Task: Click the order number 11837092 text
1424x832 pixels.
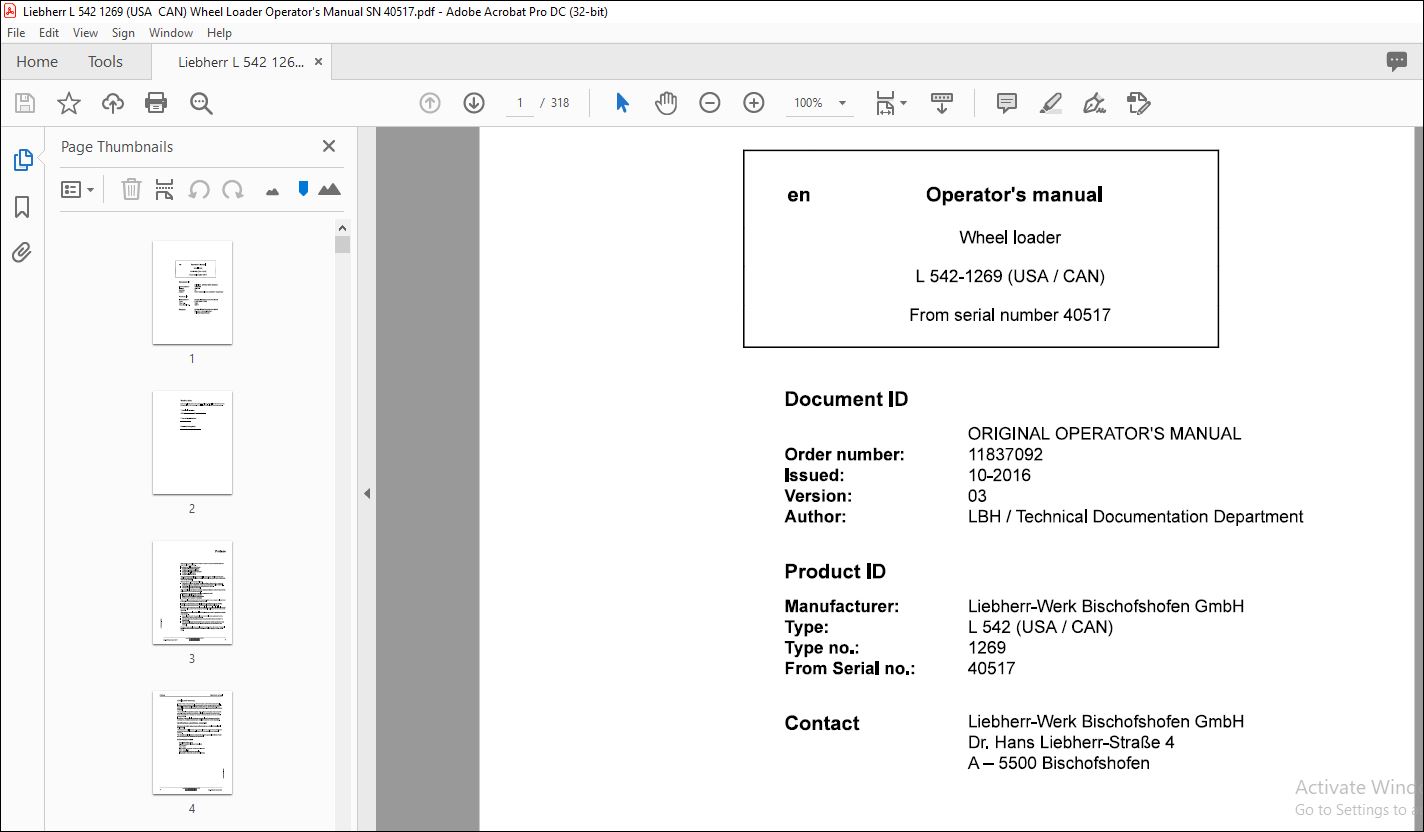Action: pos(1005,454)
